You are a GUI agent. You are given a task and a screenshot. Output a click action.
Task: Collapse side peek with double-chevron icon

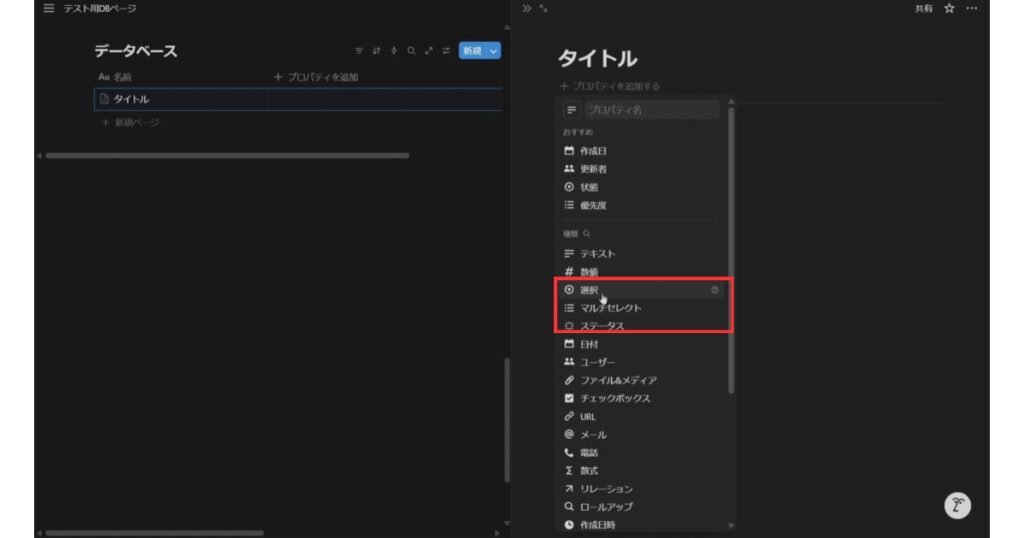pos(527,8)
